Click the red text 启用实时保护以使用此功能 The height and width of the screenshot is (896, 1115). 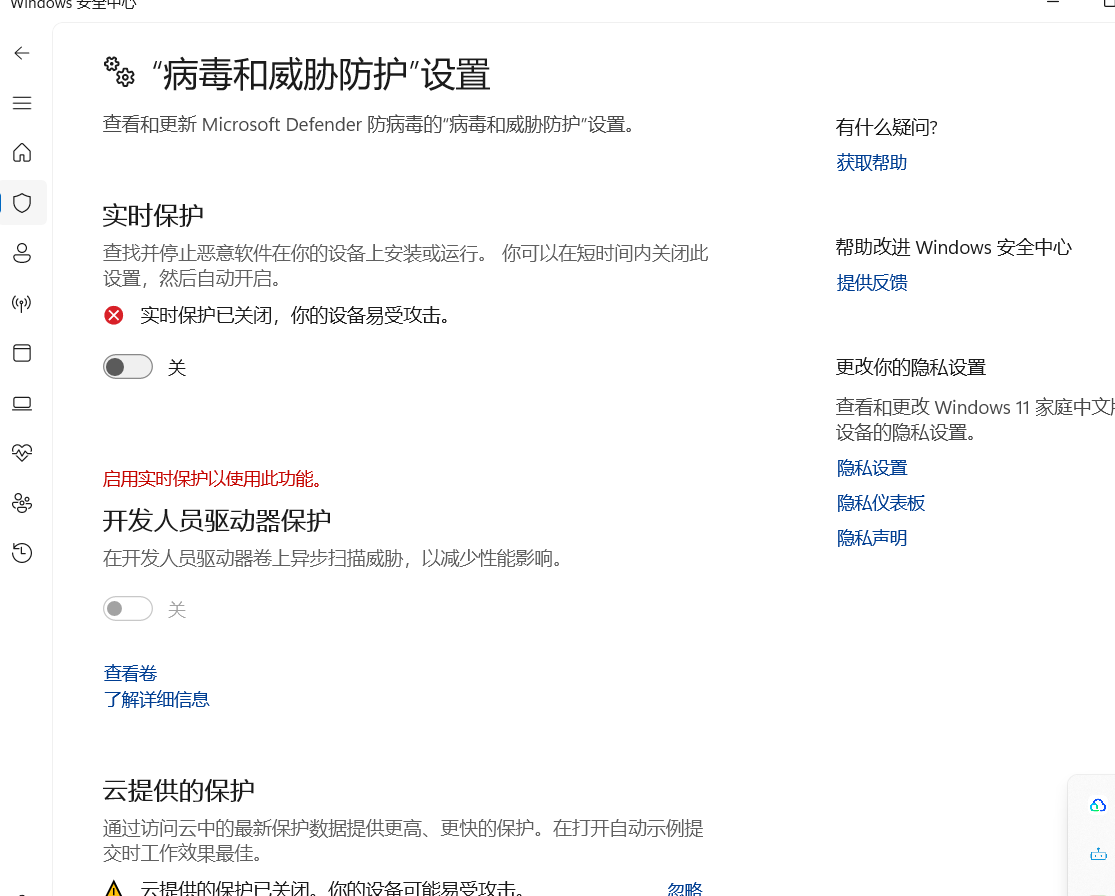[x=213, y=479]
